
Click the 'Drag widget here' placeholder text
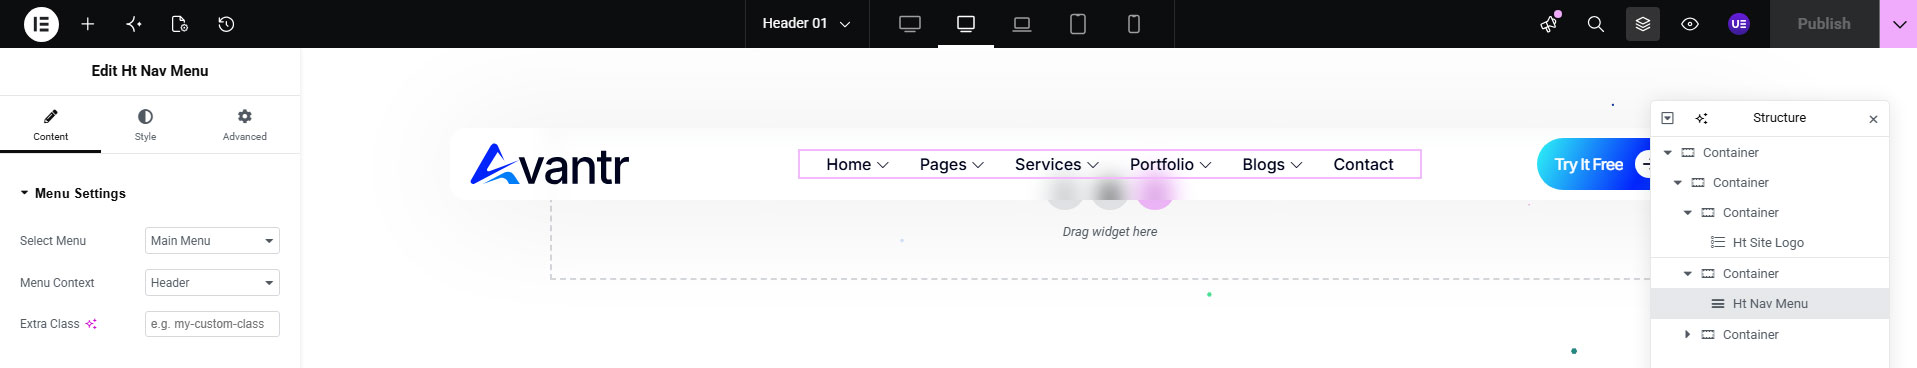[1109, 232]
